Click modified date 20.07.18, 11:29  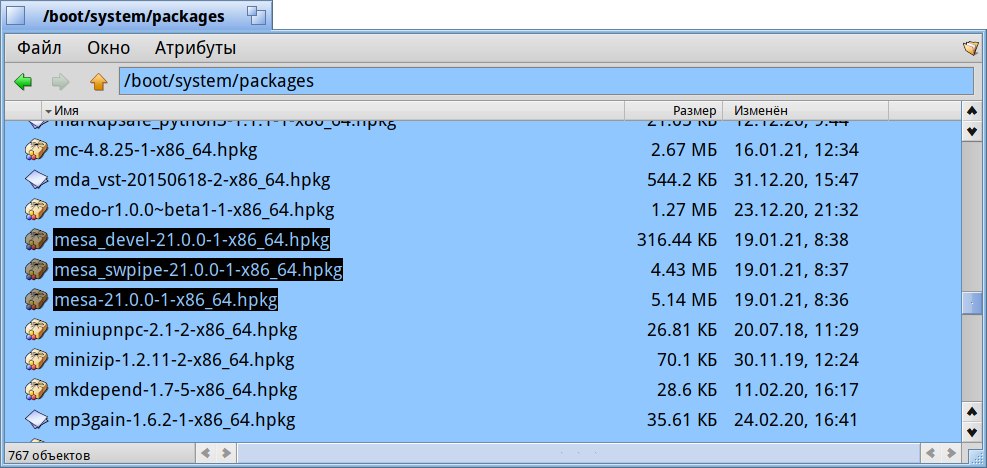pos(796,329)
